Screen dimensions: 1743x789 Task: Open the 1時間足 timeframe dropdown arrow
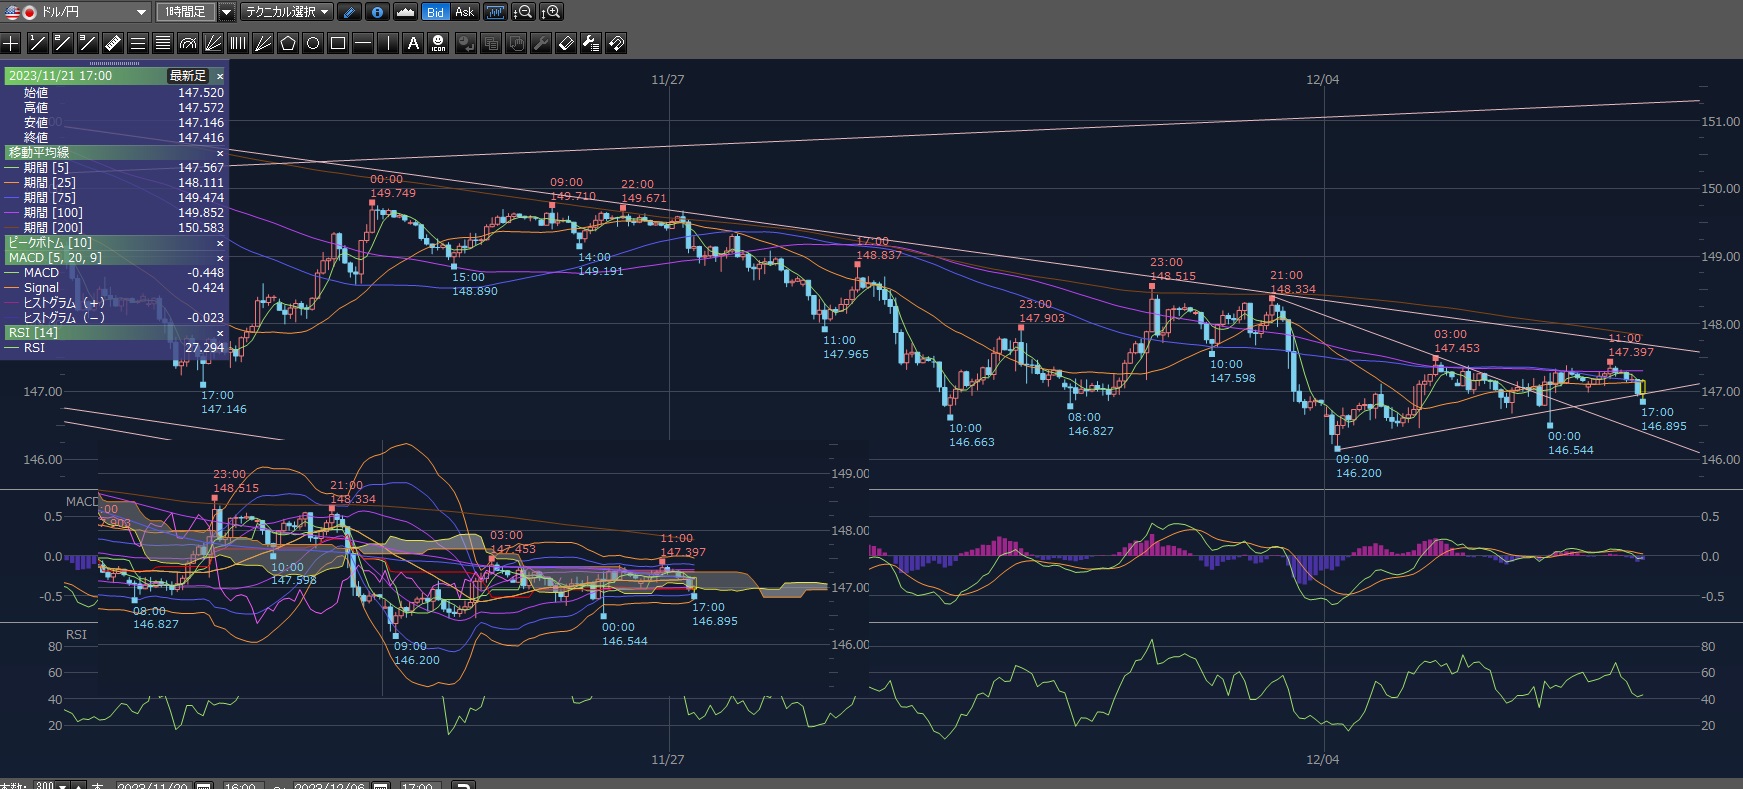(226, 12)
